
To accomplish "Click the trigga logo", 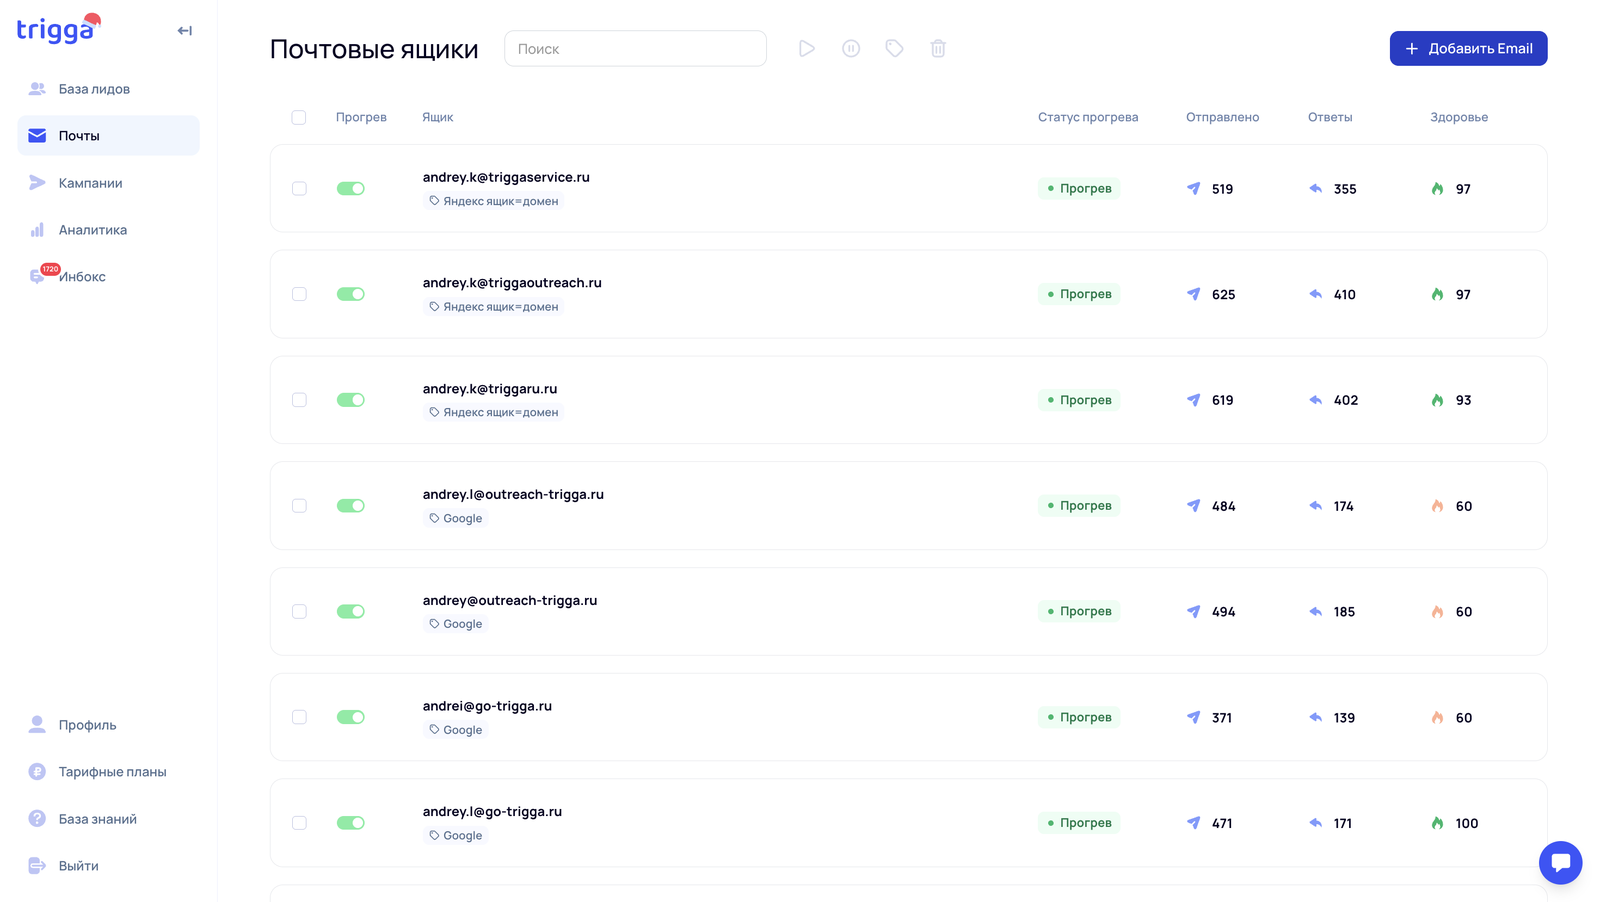I will pyautogui.click(x=57, y=30).
